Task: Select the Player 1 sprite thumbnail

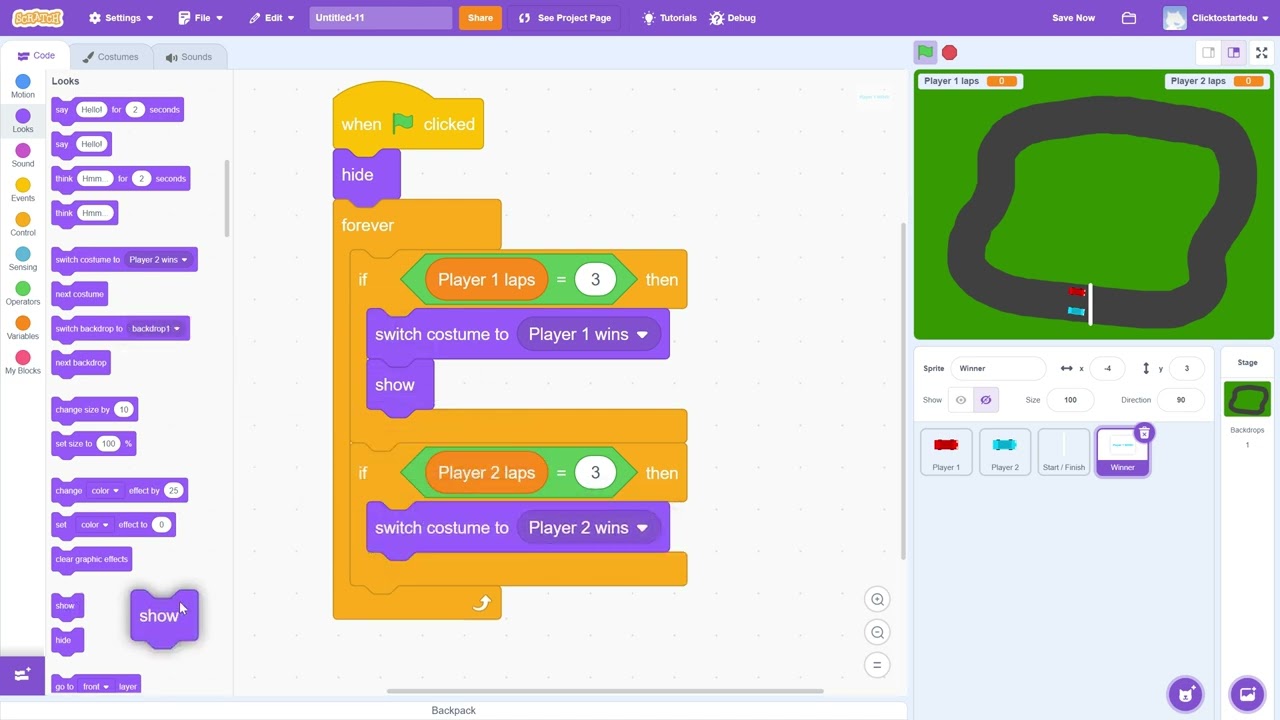Action: [x=946, y=452]
